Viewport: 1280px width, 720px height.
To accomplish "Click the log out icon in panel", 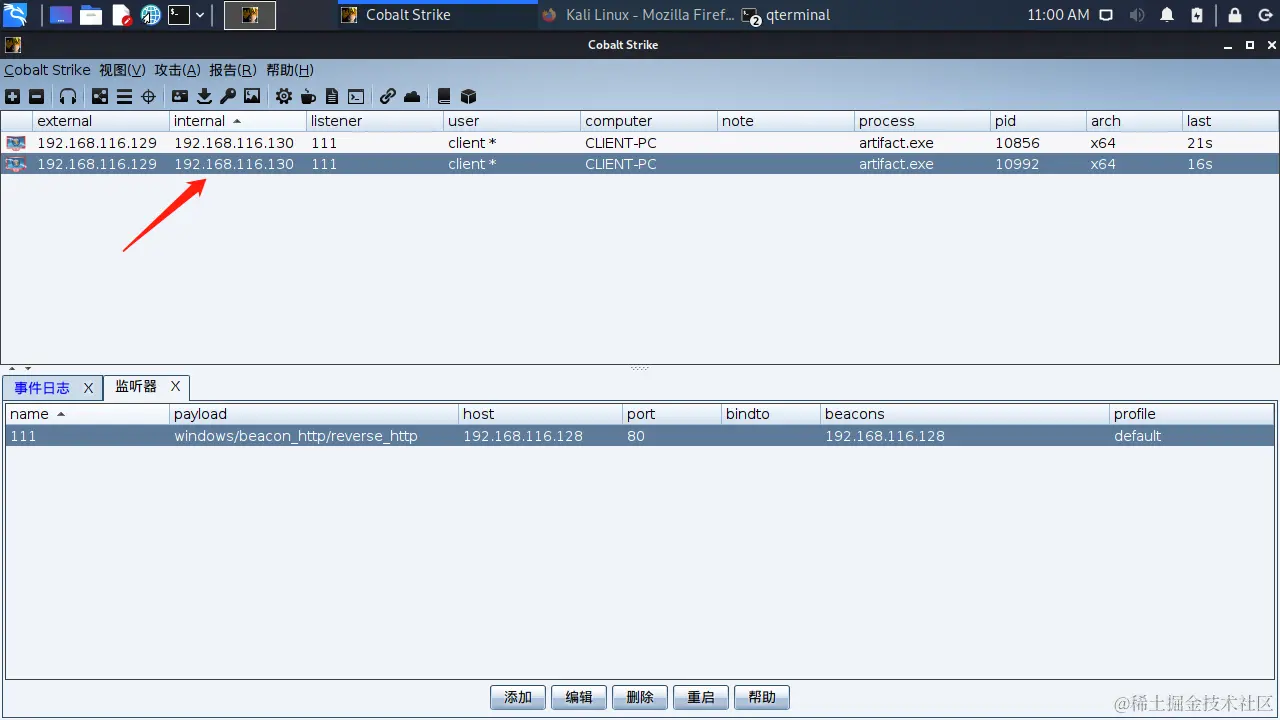I will pos(1264,15).
